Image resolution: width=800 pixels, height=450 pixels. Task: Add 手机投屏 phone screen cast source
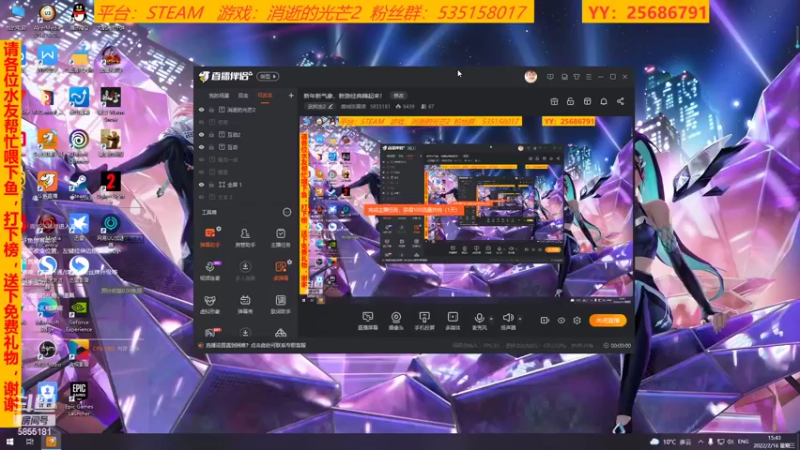[x=424, y=321]
